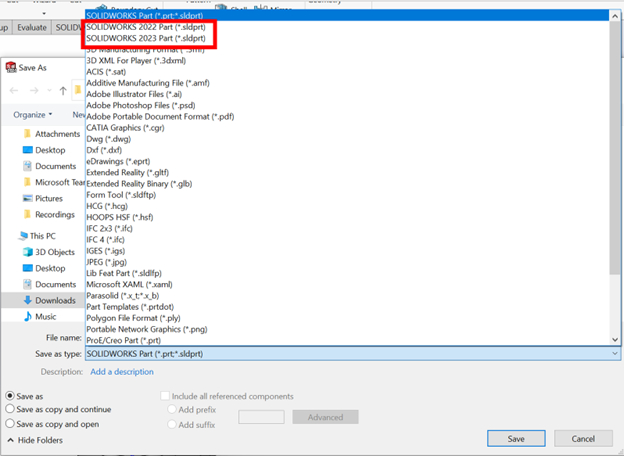The height and width of the screenshot is (456, 624).
Task: Choose Adobe Photoshop Files (*.psd)
Action: point(347,105)
